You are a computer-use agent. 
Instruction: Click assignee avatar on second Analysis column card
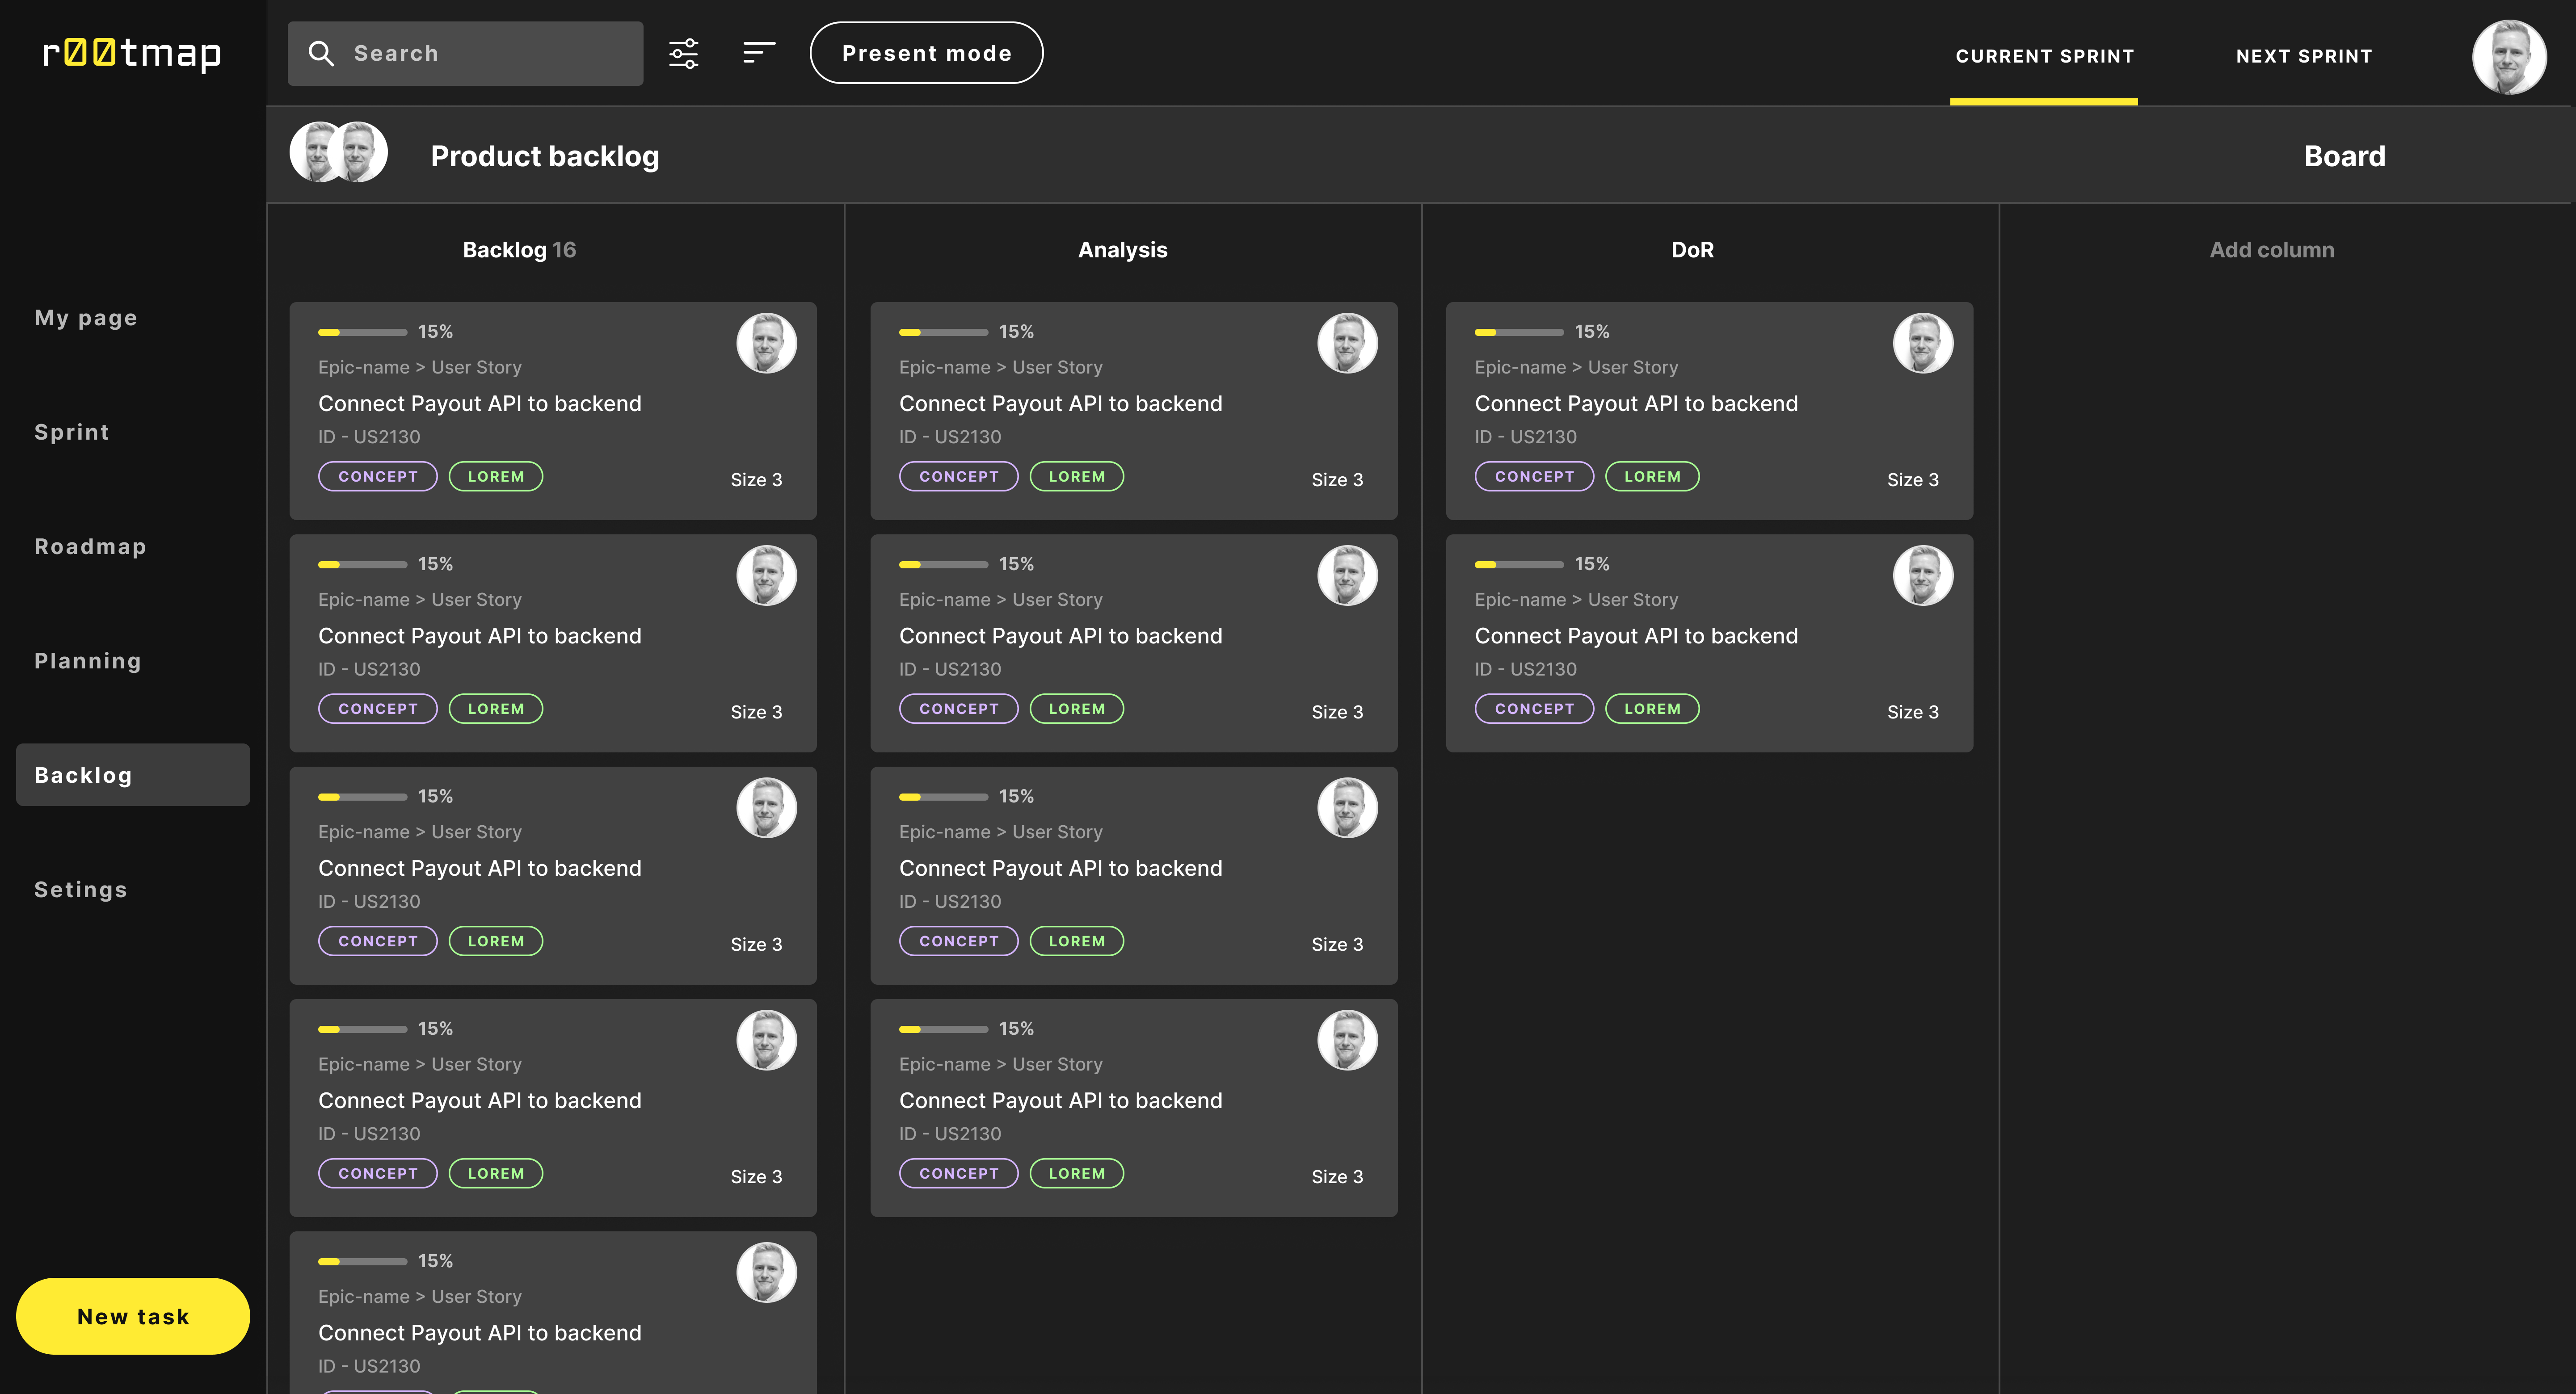coord(1348,575)
